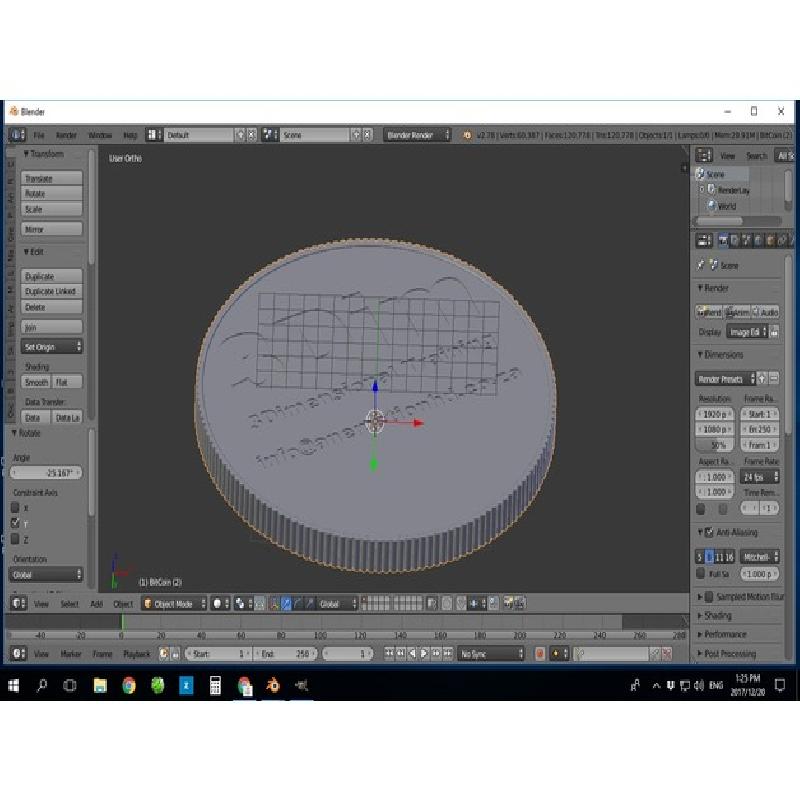Enable the Full Sample checkbox
The width and height of the screenshot is (800, 800).
pos(701,573)
